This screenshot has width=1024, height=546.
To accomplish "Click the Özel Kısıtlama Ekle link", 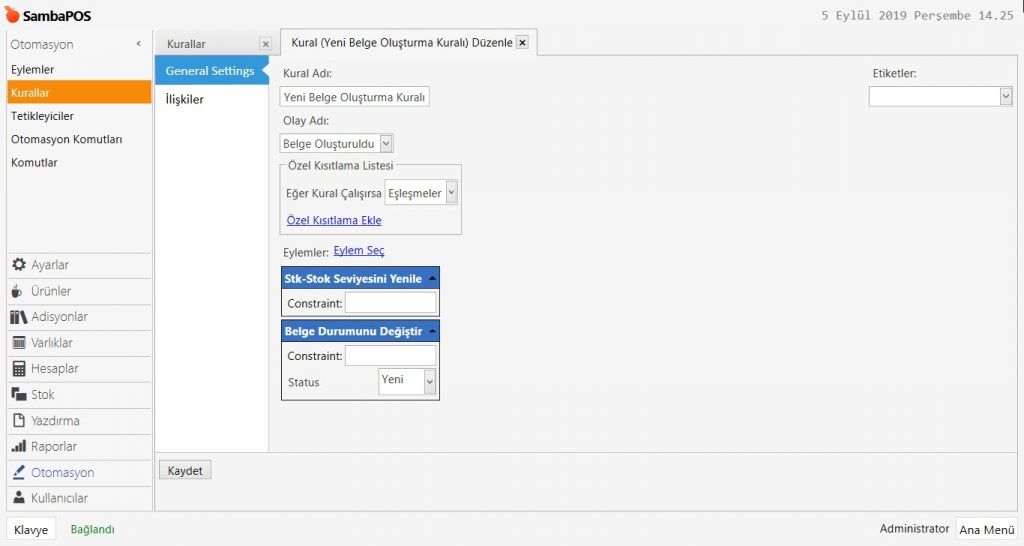I will 334,220.
